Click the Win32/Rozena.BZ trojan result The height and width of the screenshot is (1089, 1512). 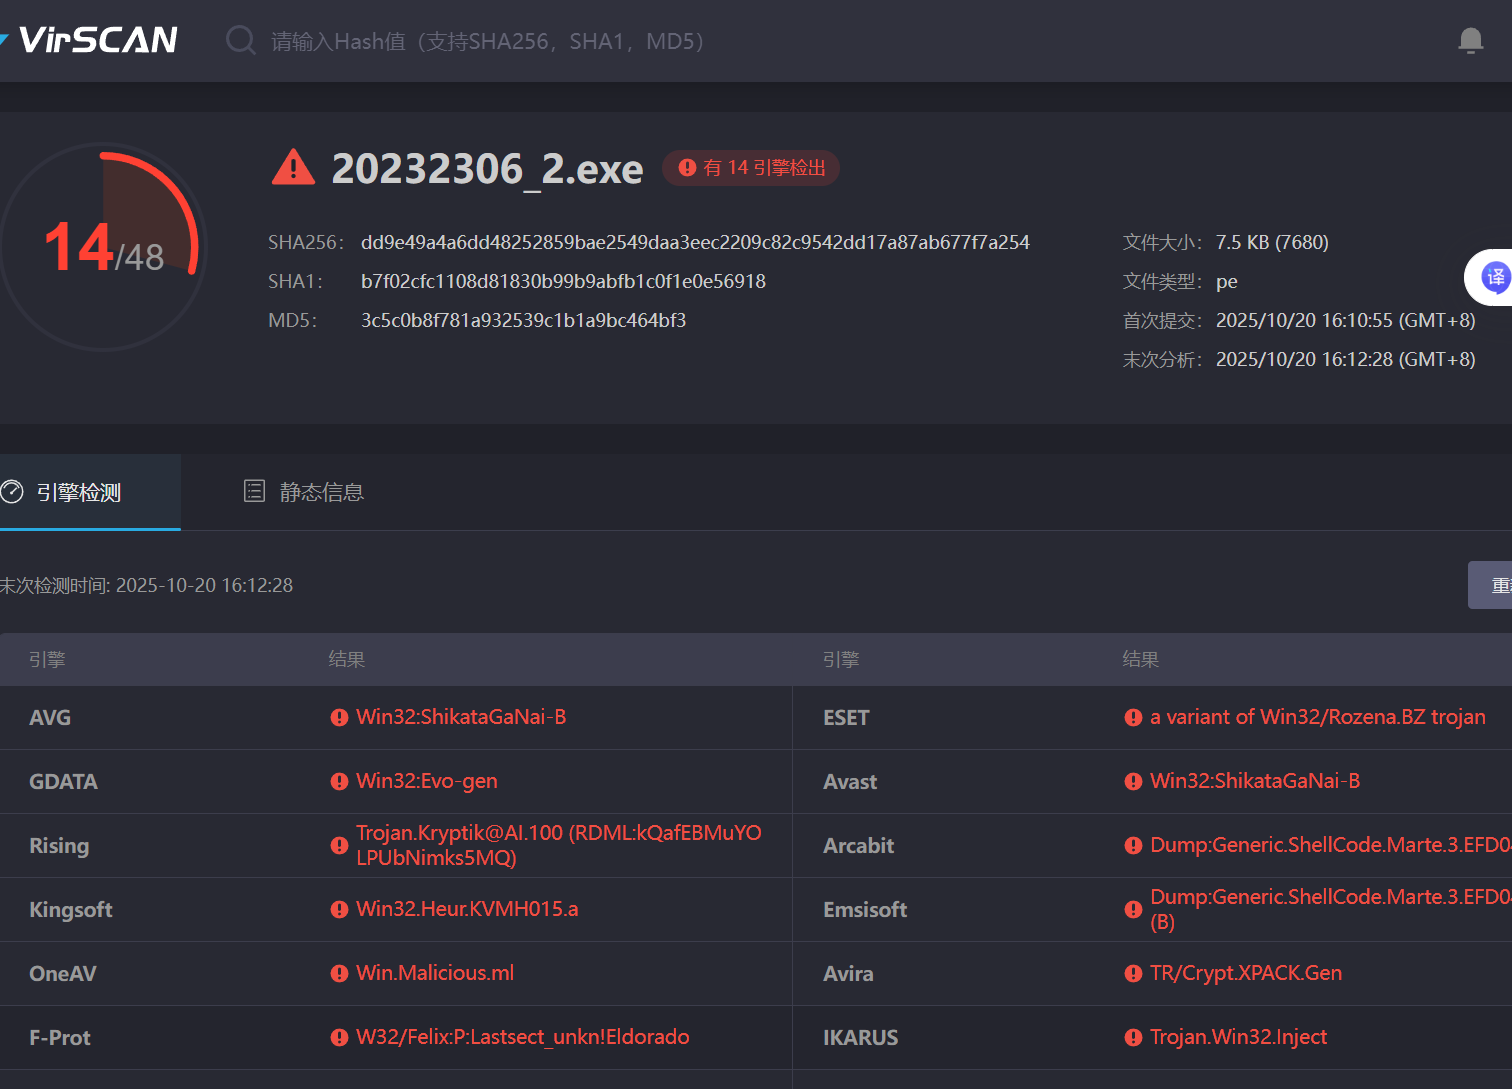pyautogui.click(x=1318, y=717)
